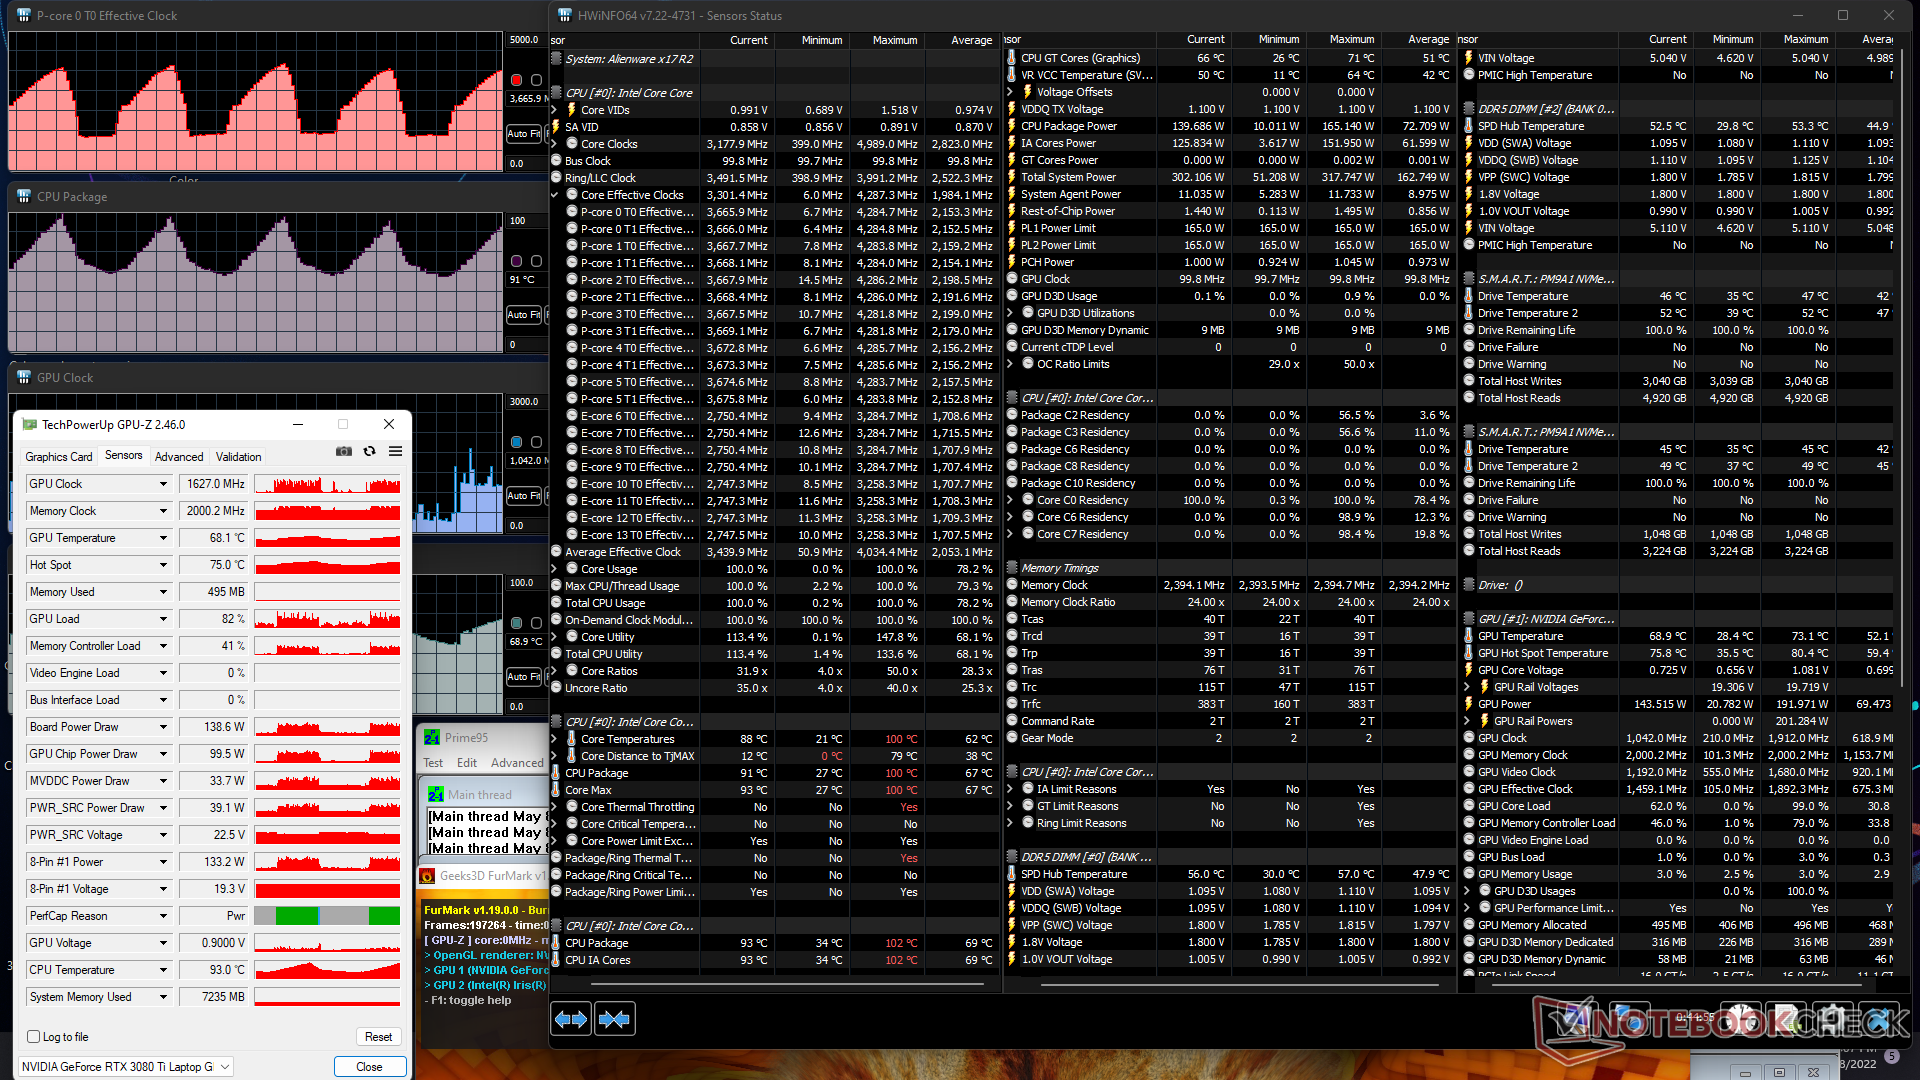1920x1080 pixels.
Task: Switch to the Graphics Card tab
Action: pyautogui.click(x=59, y=456)
